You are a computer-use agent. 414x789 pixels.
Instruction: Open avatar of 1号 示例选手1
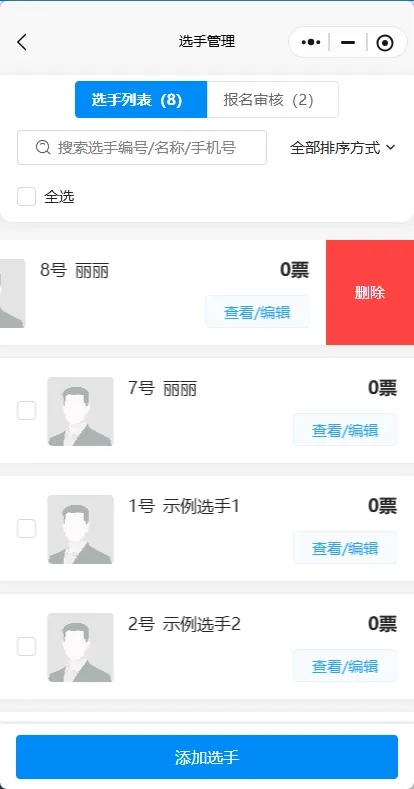pos(80,529)
